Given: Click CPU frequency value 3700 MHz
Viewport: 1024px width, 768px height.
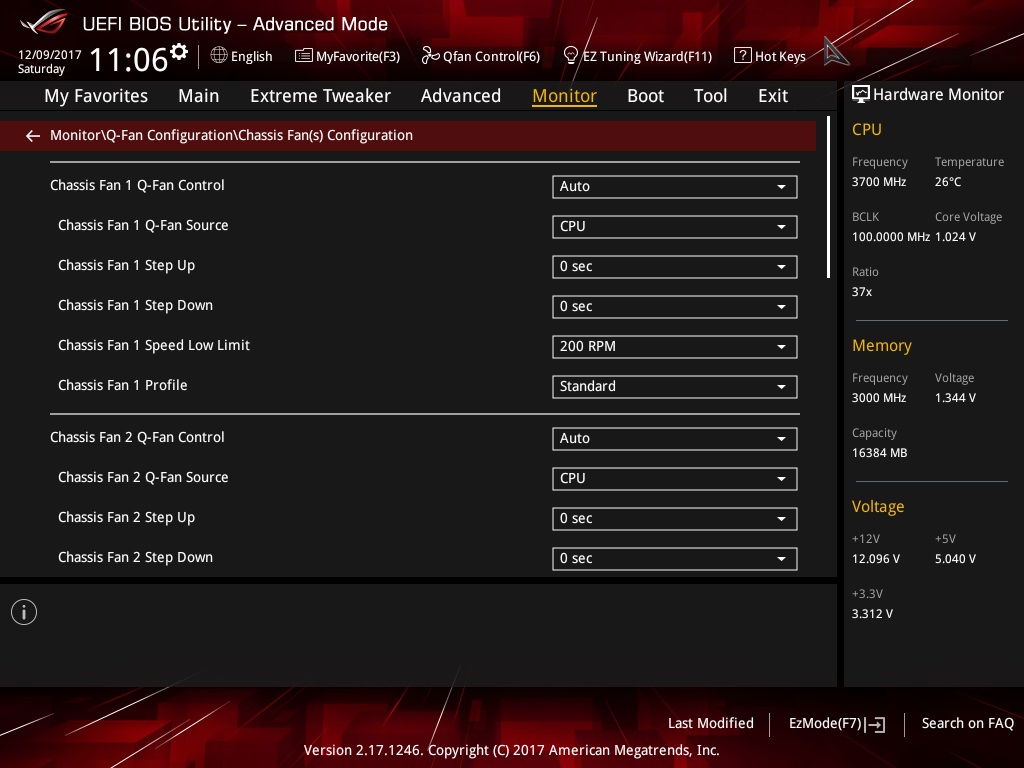Looking at the screenshot, I should [x=878, y=182].
